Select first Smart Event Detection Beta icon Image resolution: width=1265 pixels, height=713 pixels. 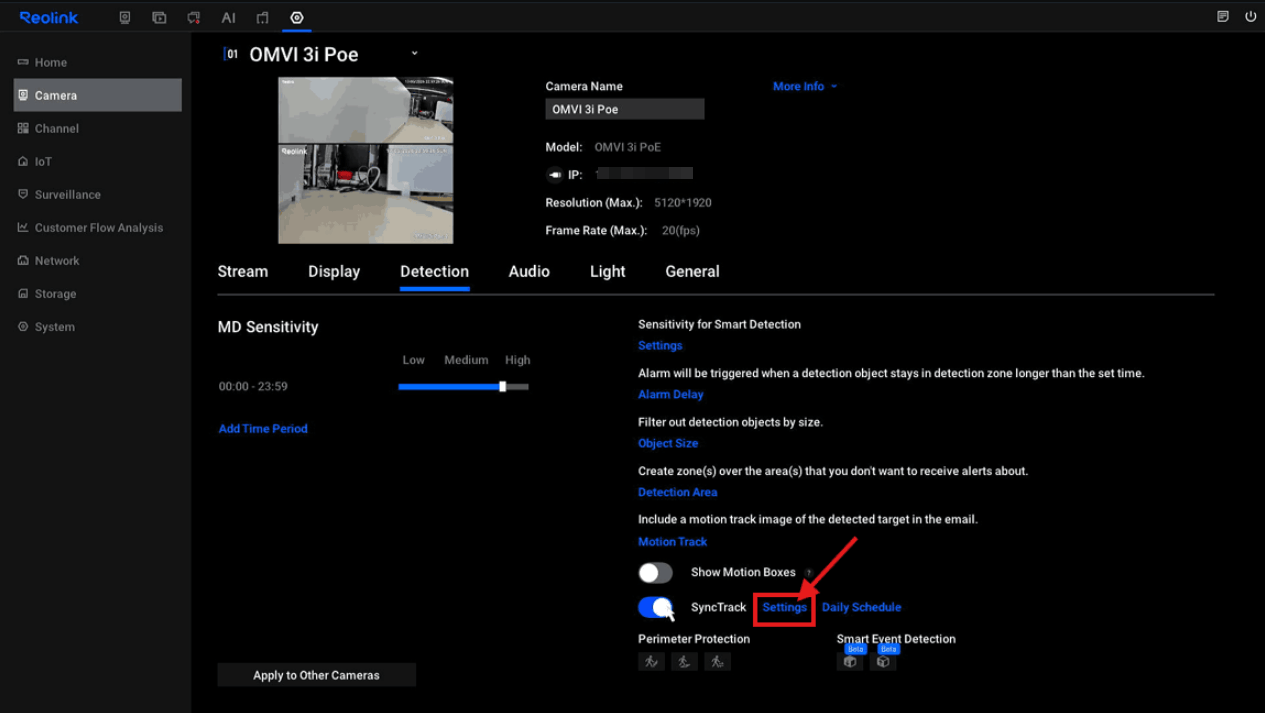850,661
